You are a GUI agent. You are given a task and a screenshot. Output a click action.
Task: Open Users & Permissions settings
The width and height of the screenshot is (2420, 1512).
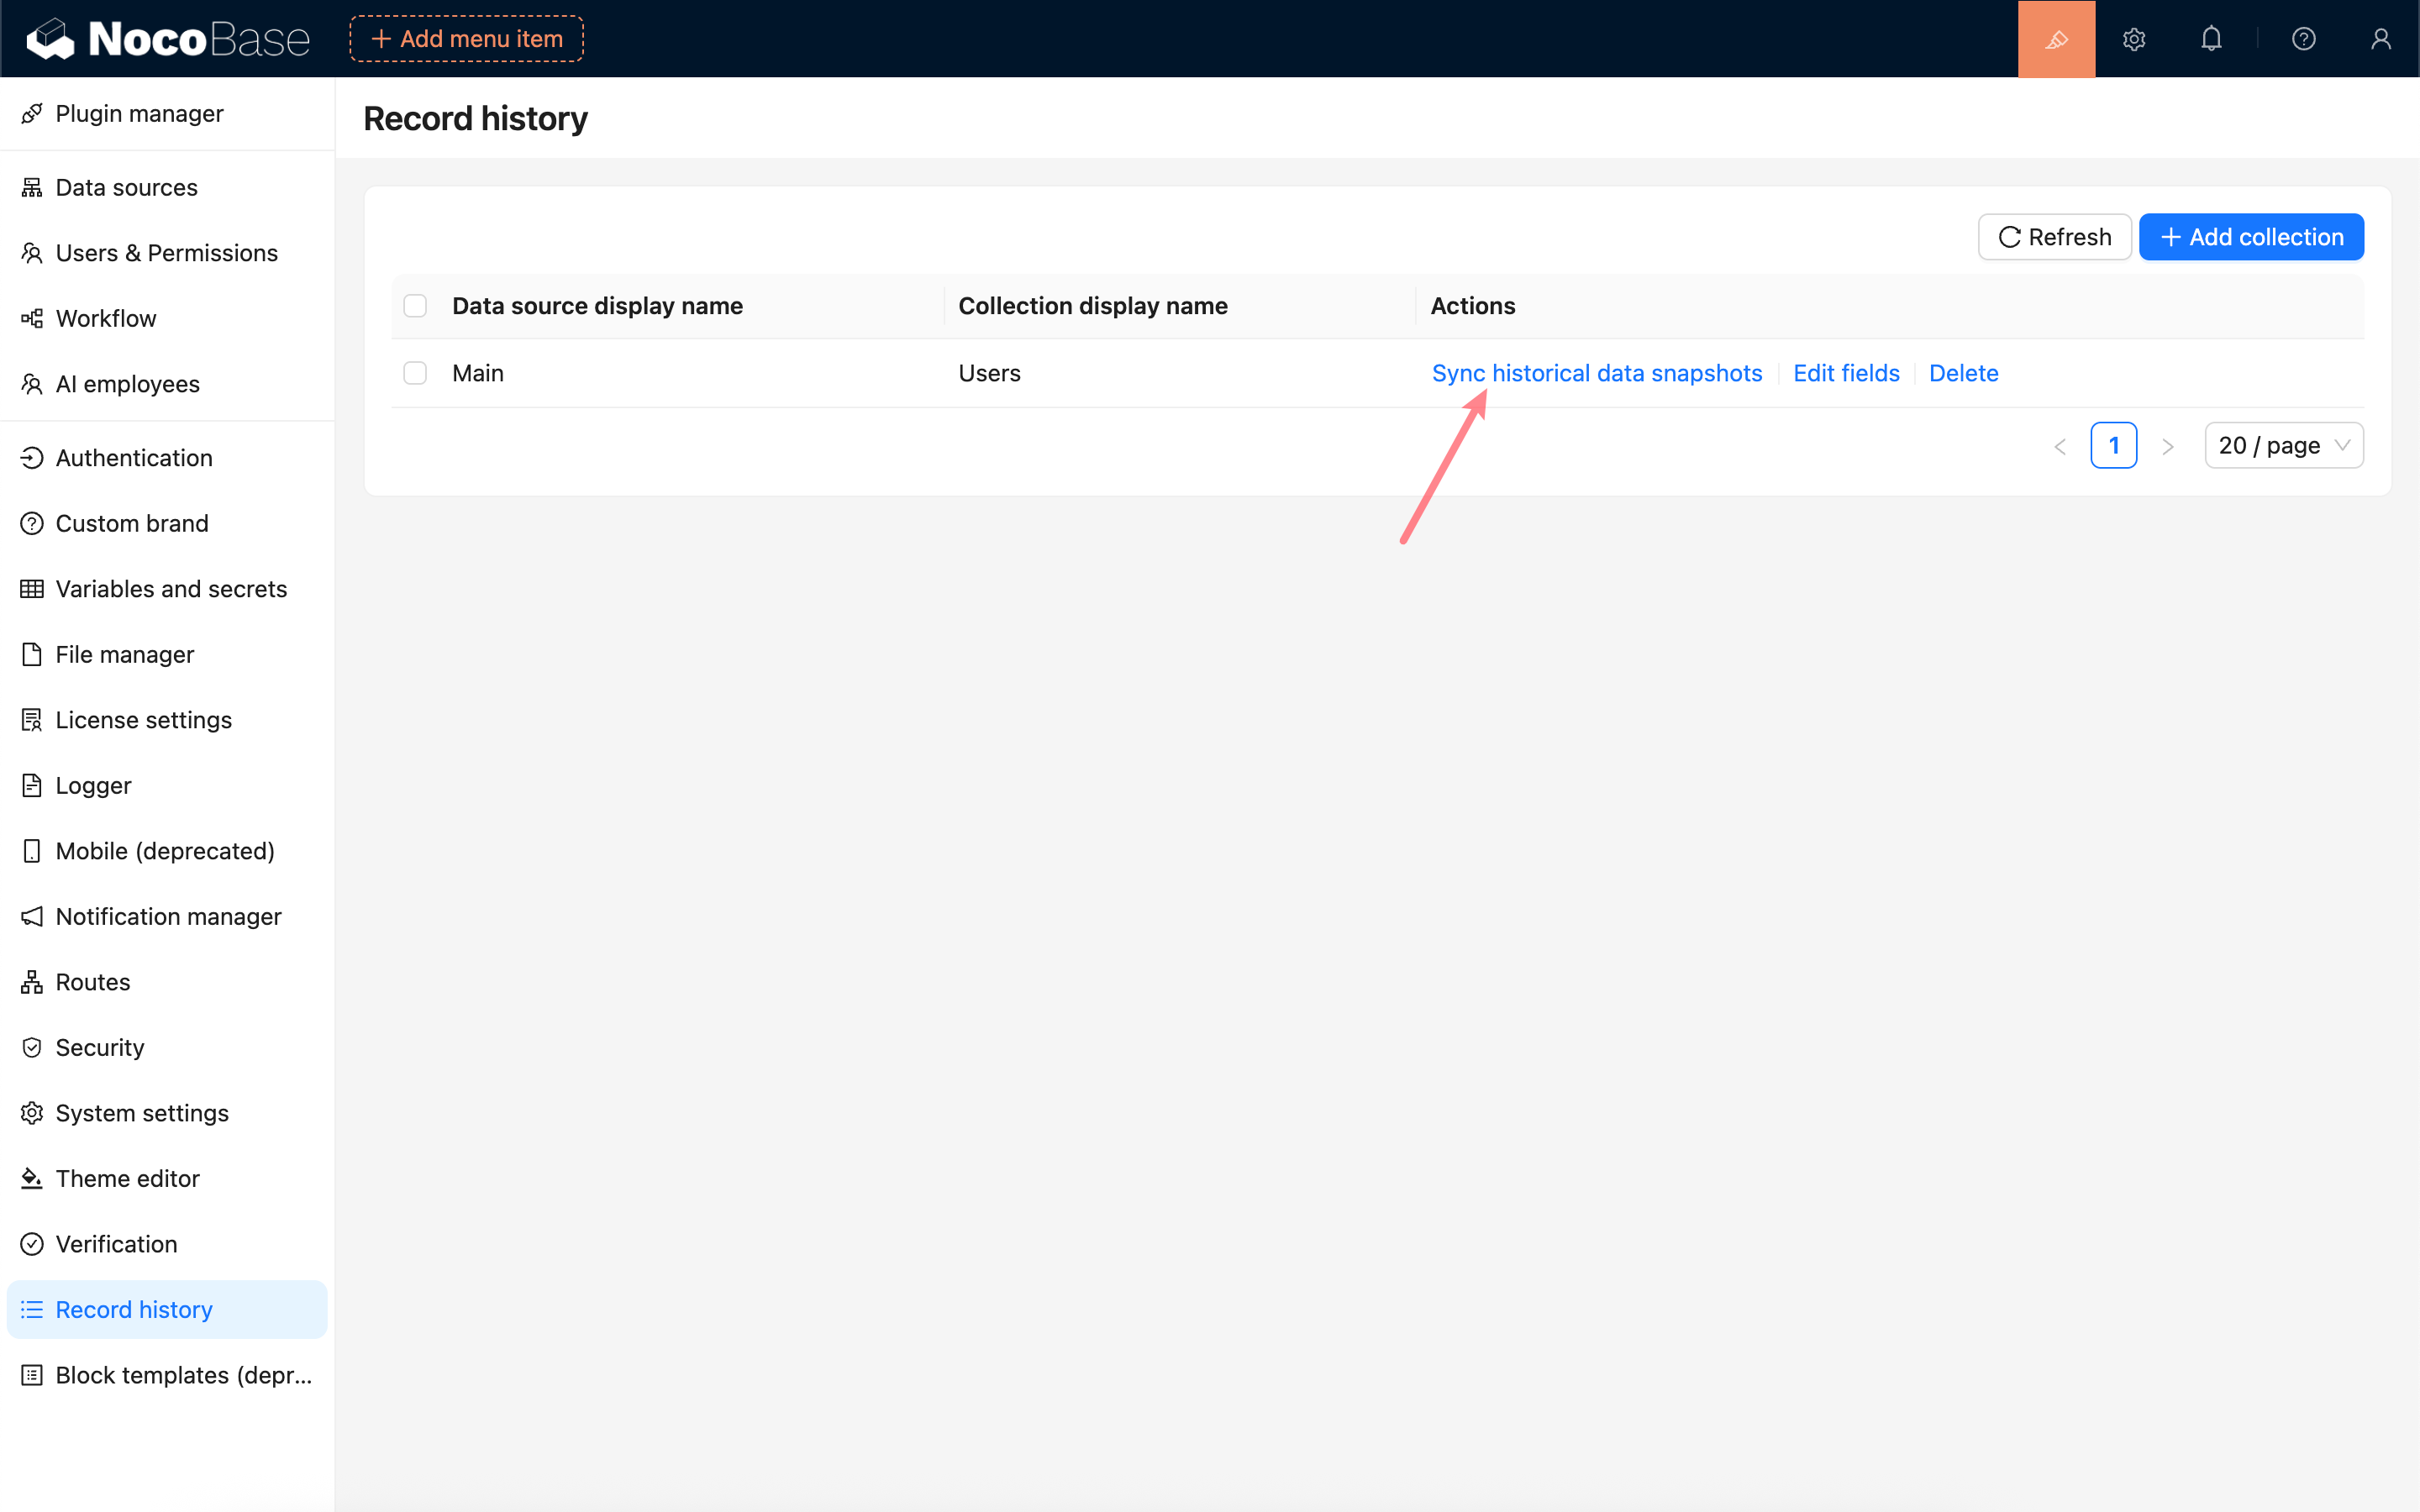166,253
